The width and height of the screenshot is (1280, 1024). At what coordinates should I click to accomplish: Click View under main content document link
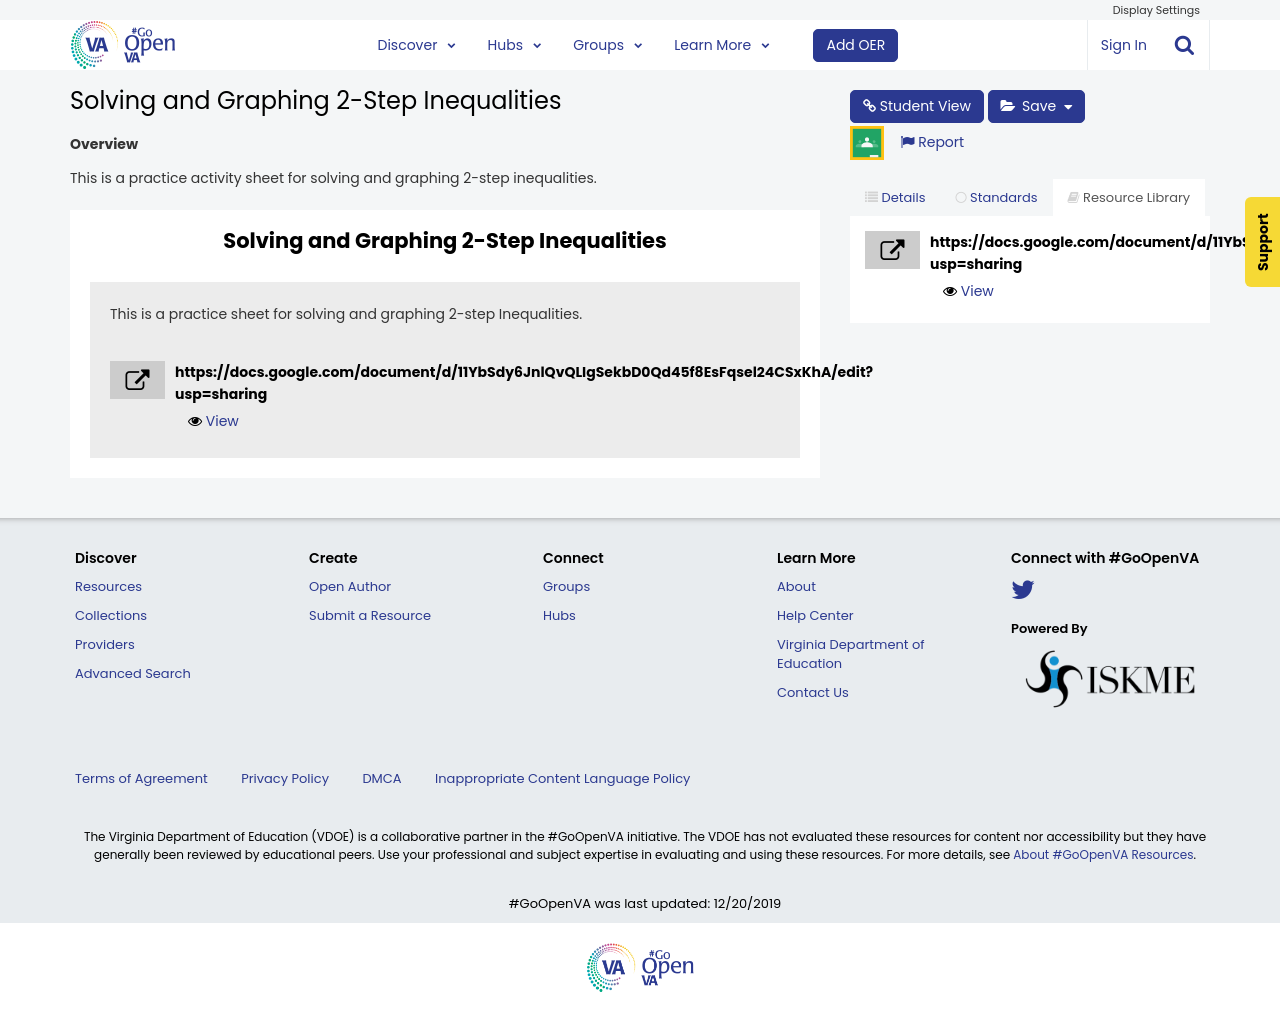pos(213,421)
